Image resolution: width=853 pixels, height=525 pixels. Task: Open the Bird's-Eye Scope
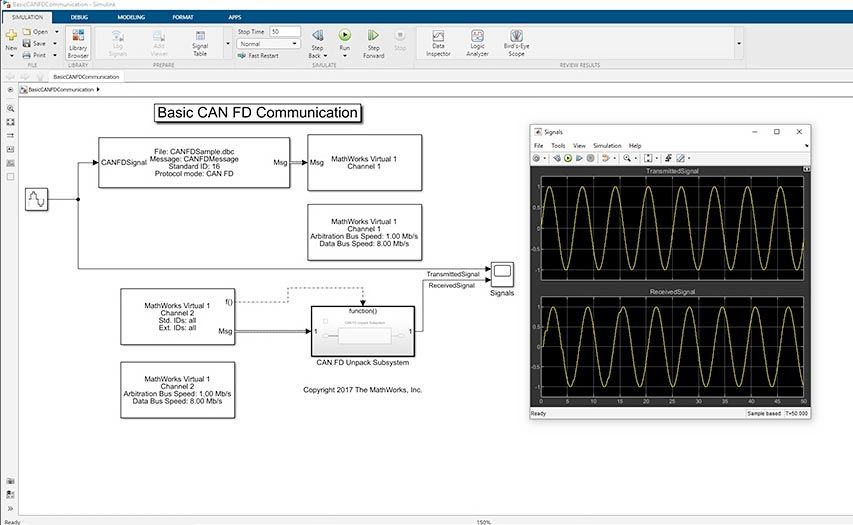click(516, 40)
